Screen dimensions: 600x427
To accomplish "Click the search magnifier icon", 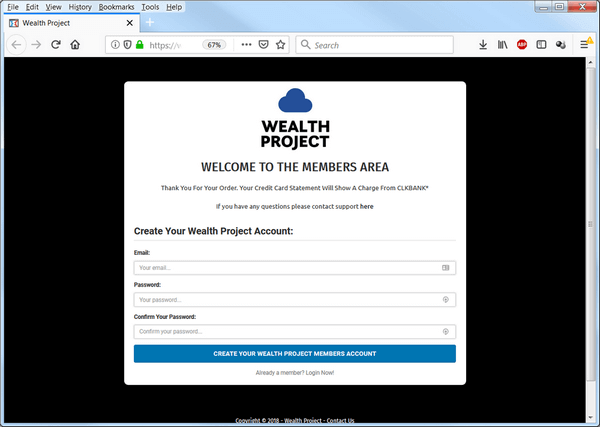I will (305, 45).
